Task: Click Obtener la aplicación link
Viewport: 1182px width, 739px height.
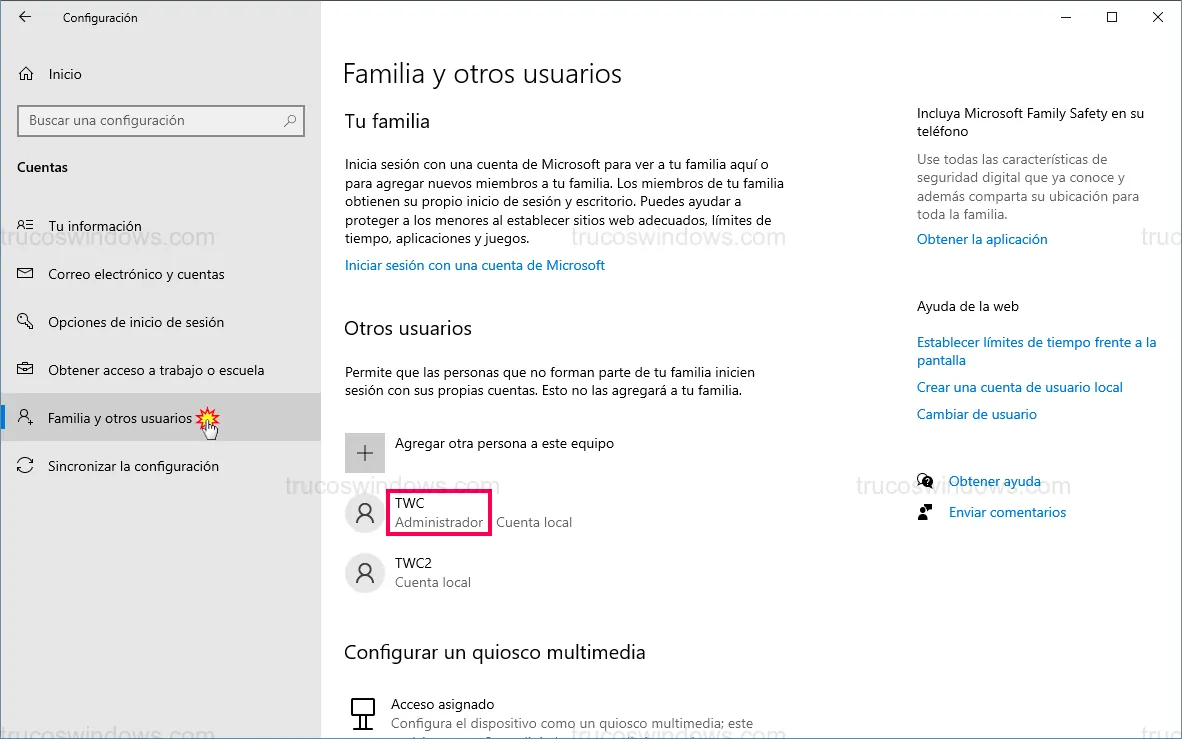Action: (x=982, y=239)
